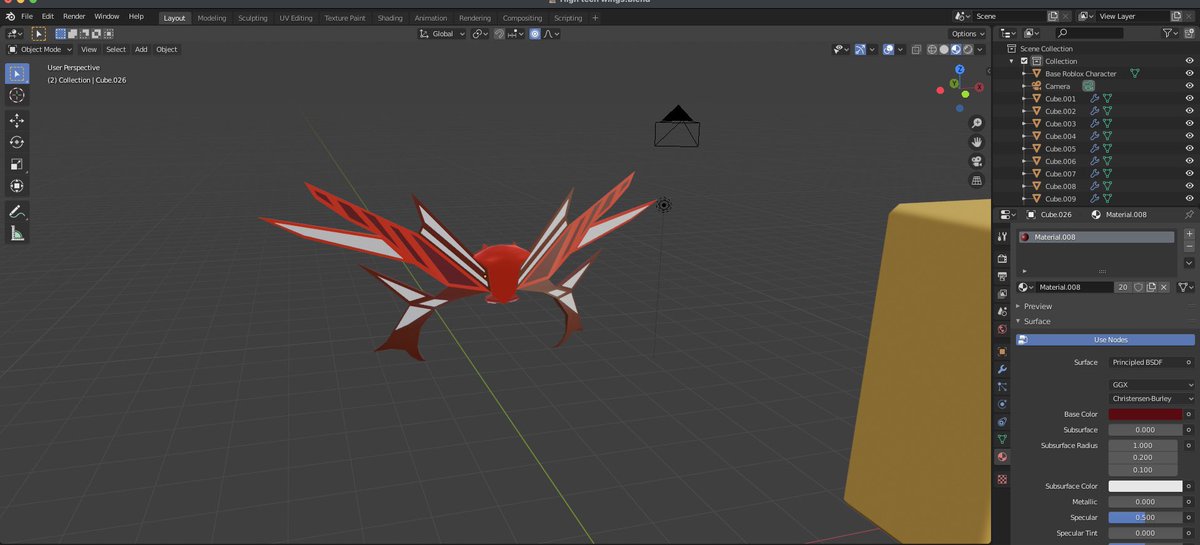Open the Object properties tab
The width and height of the screenshot is (1200, 545).
1002,351
